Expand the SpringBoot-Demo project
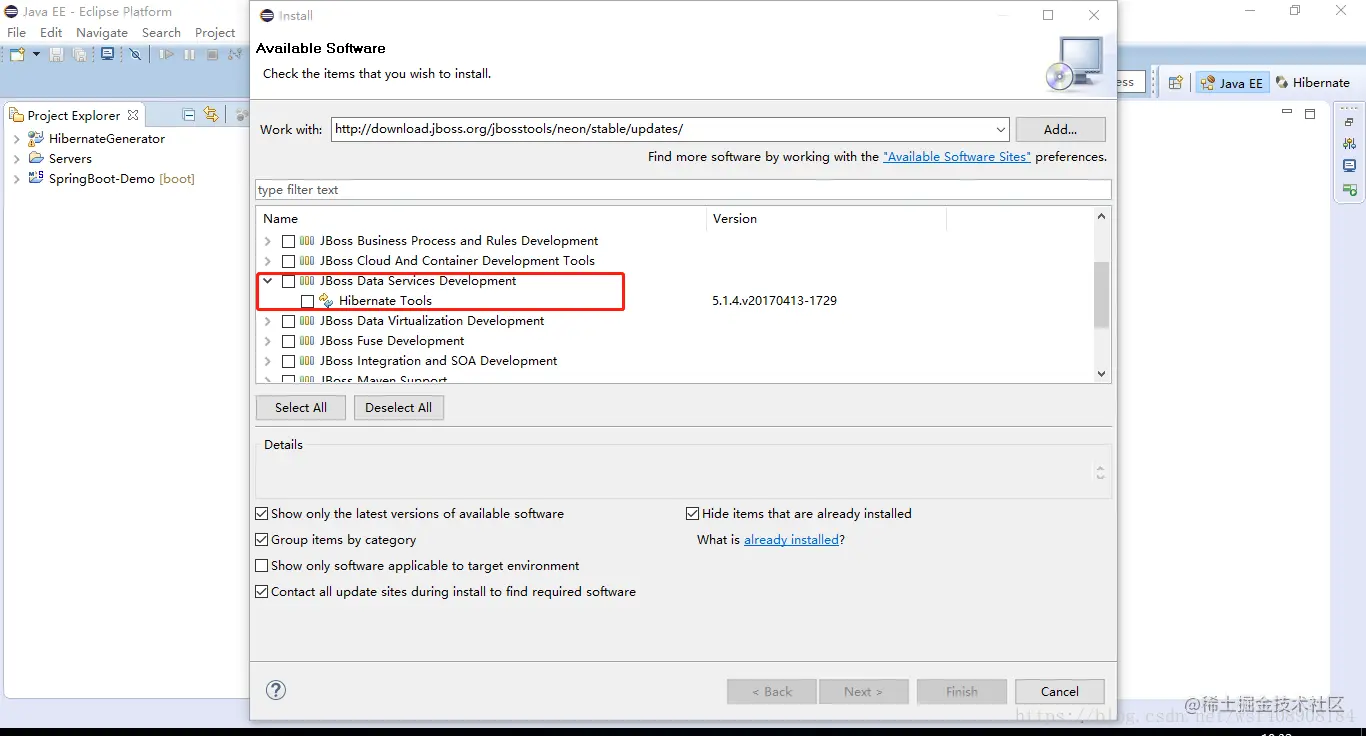The width and height of the screenshot is (1366, 736). click(16, 179)
